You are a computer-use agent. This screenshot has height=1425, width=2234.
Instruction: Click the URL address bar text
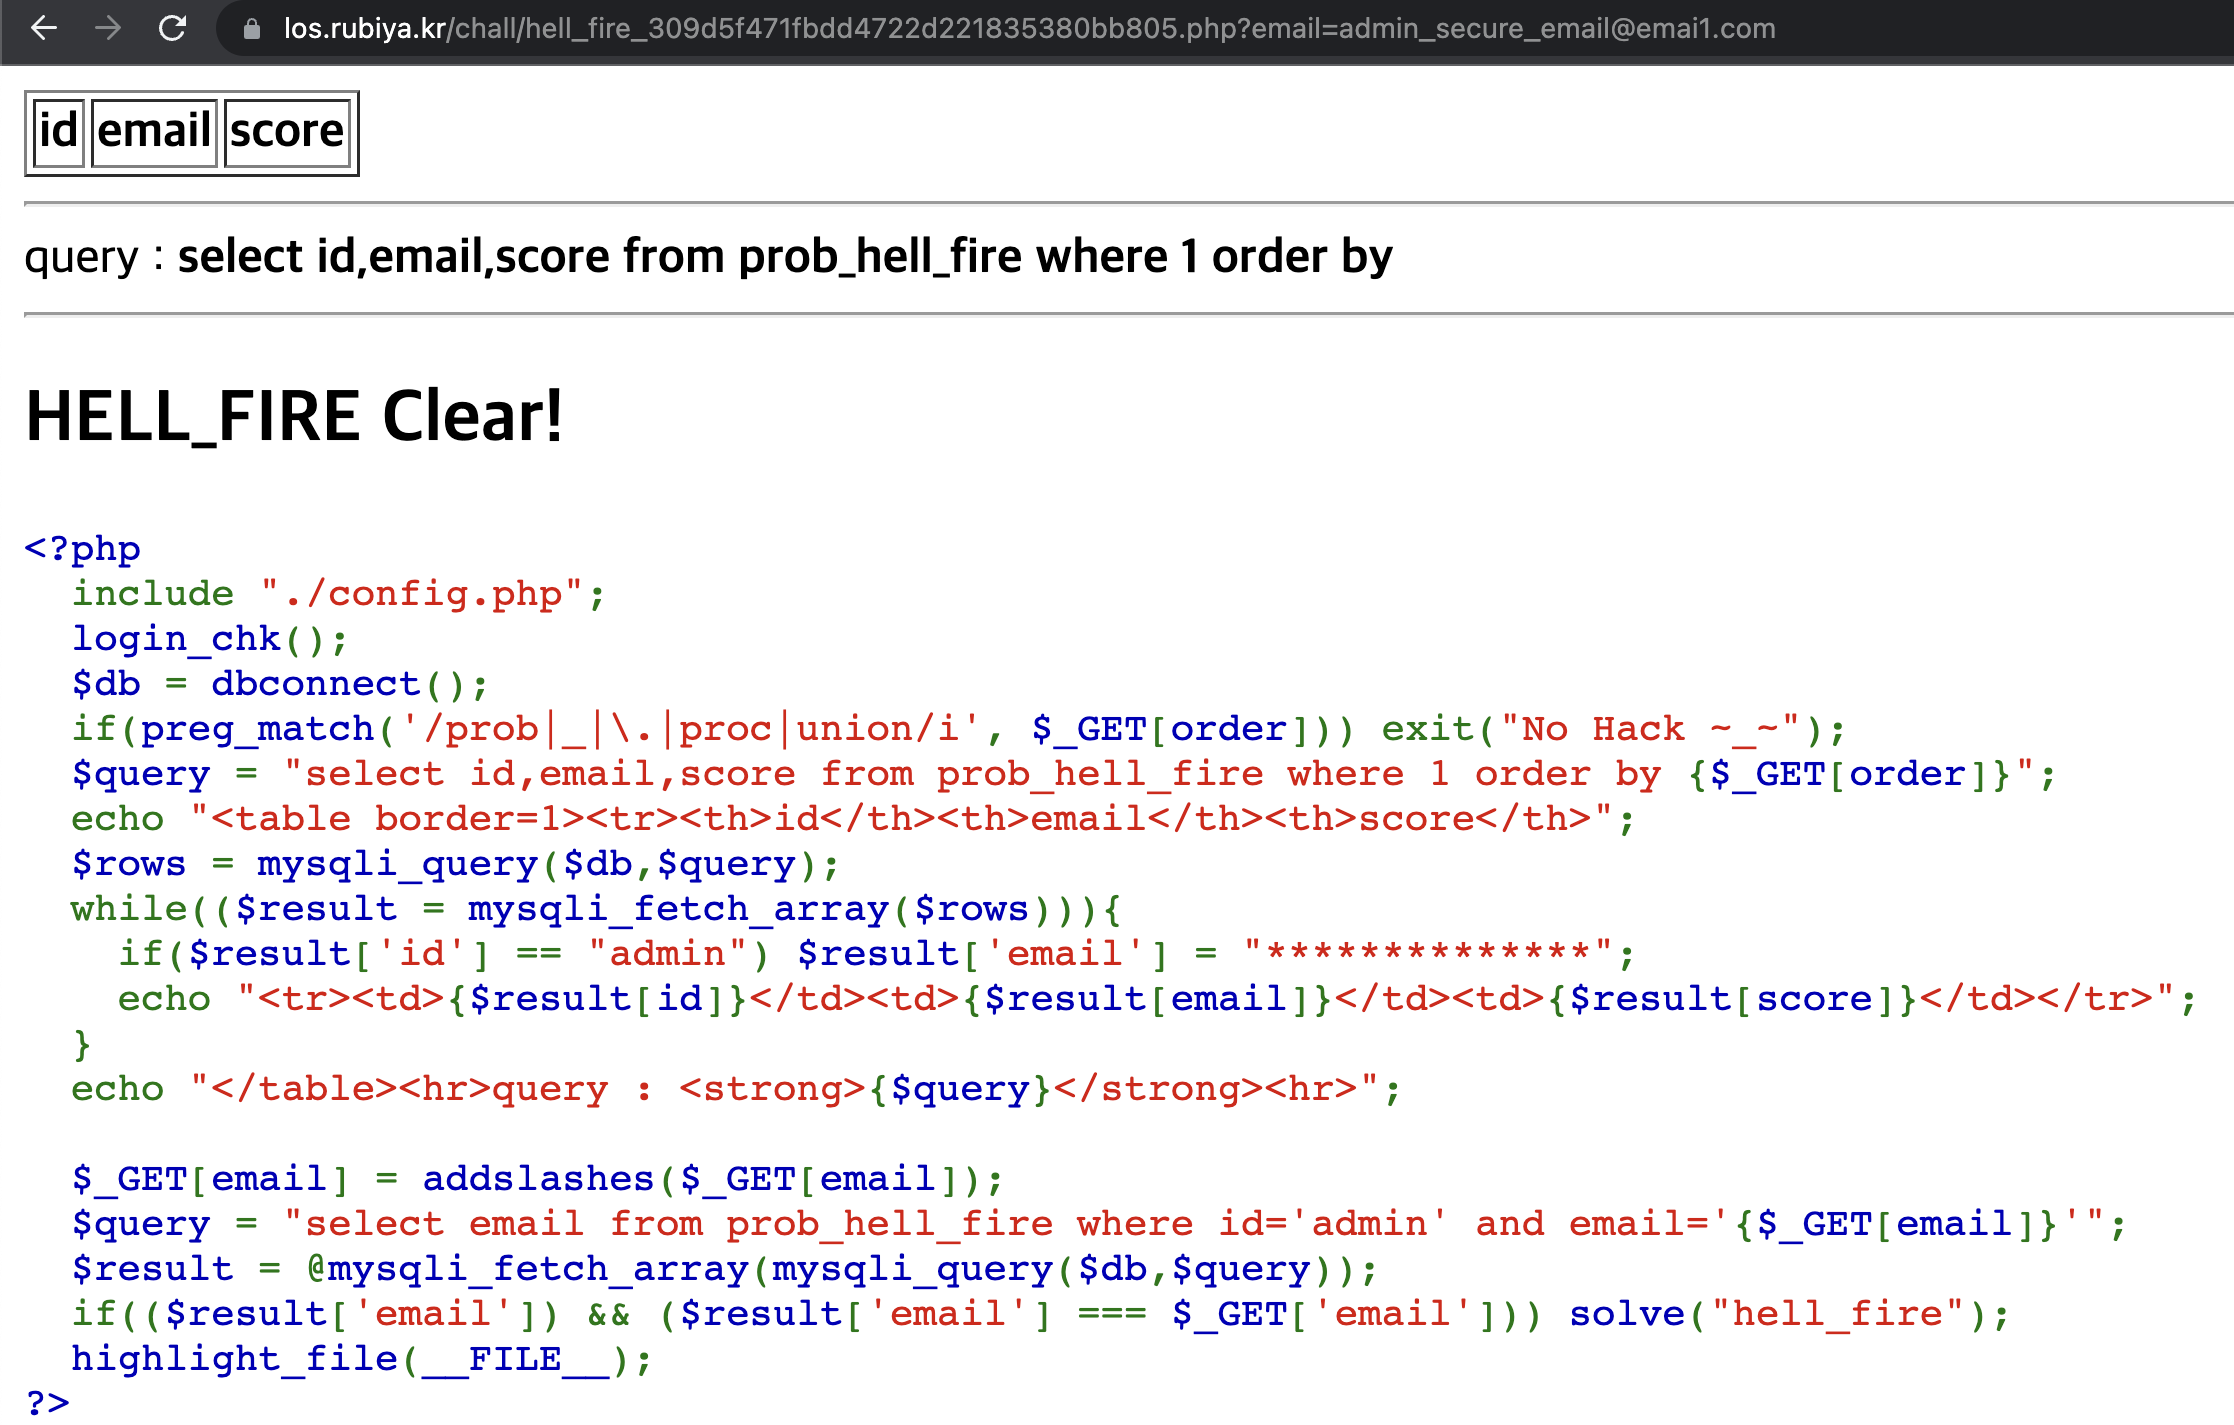click(x=1028, y=28)
